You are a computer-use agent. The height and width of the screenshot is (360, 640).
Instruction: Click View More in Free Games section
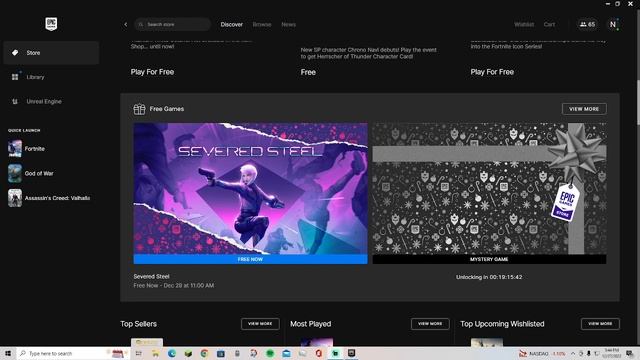[x=584, y=109]
